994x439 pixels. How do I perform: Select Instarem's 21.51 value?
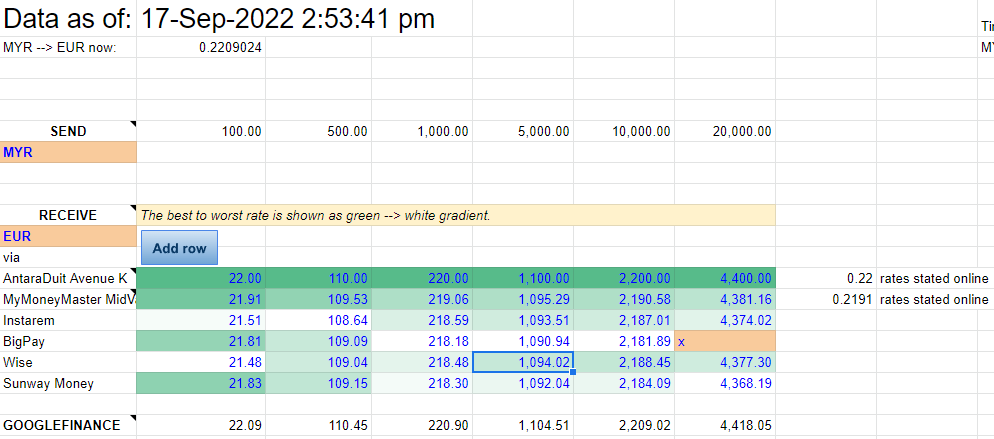[x=201, y=320]
